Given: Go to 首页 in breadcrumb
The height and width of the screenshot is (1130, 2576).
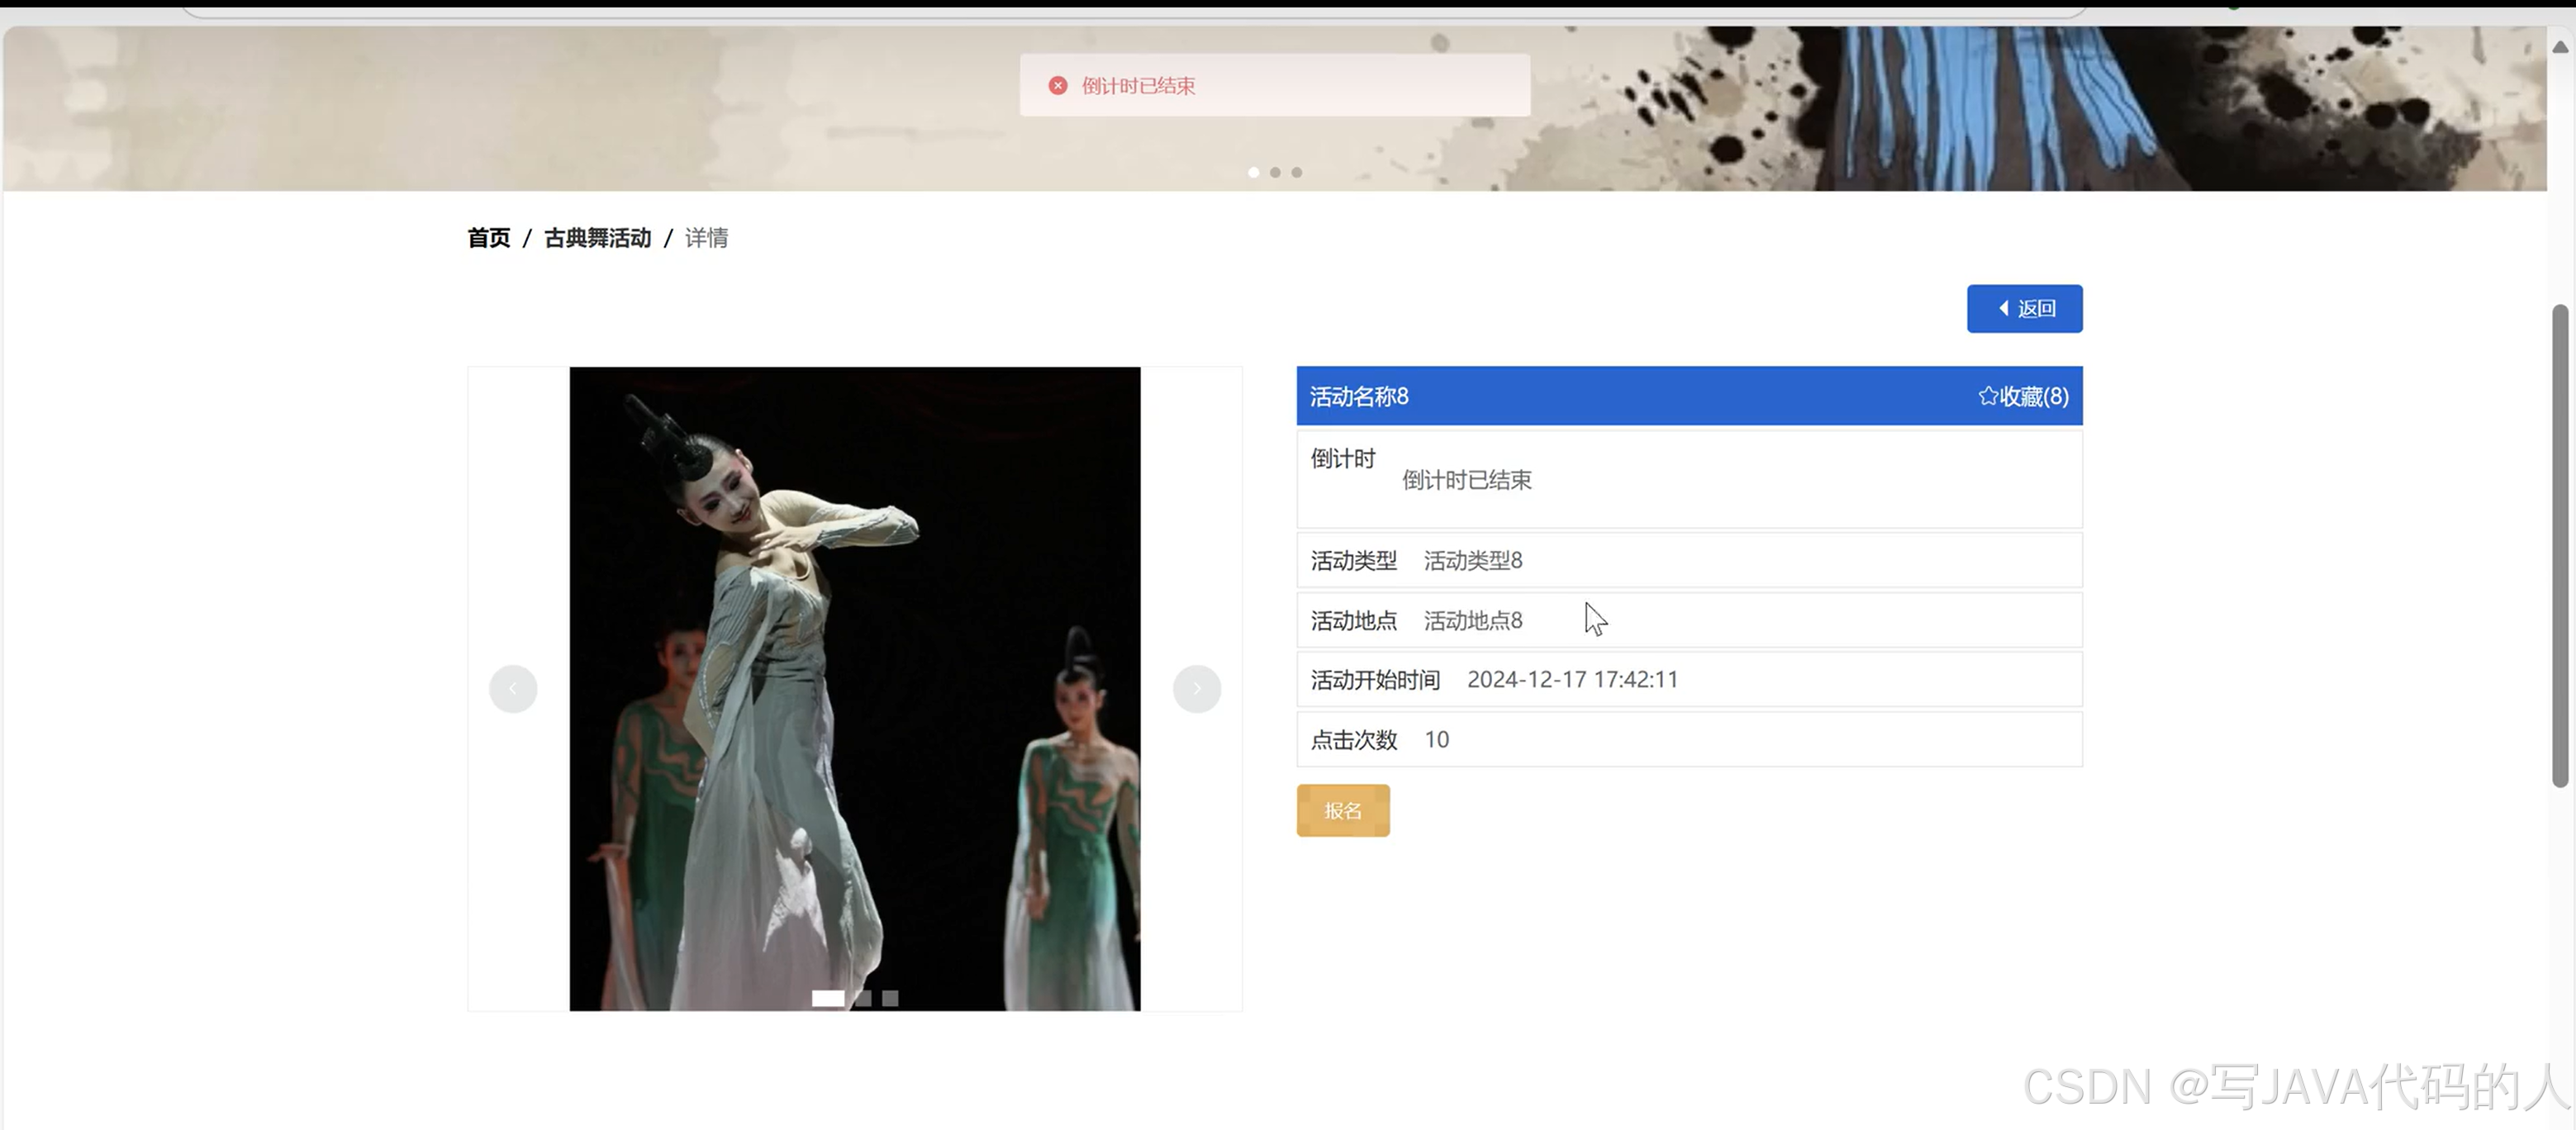Looking at the screenshot, I should point(488,238).
